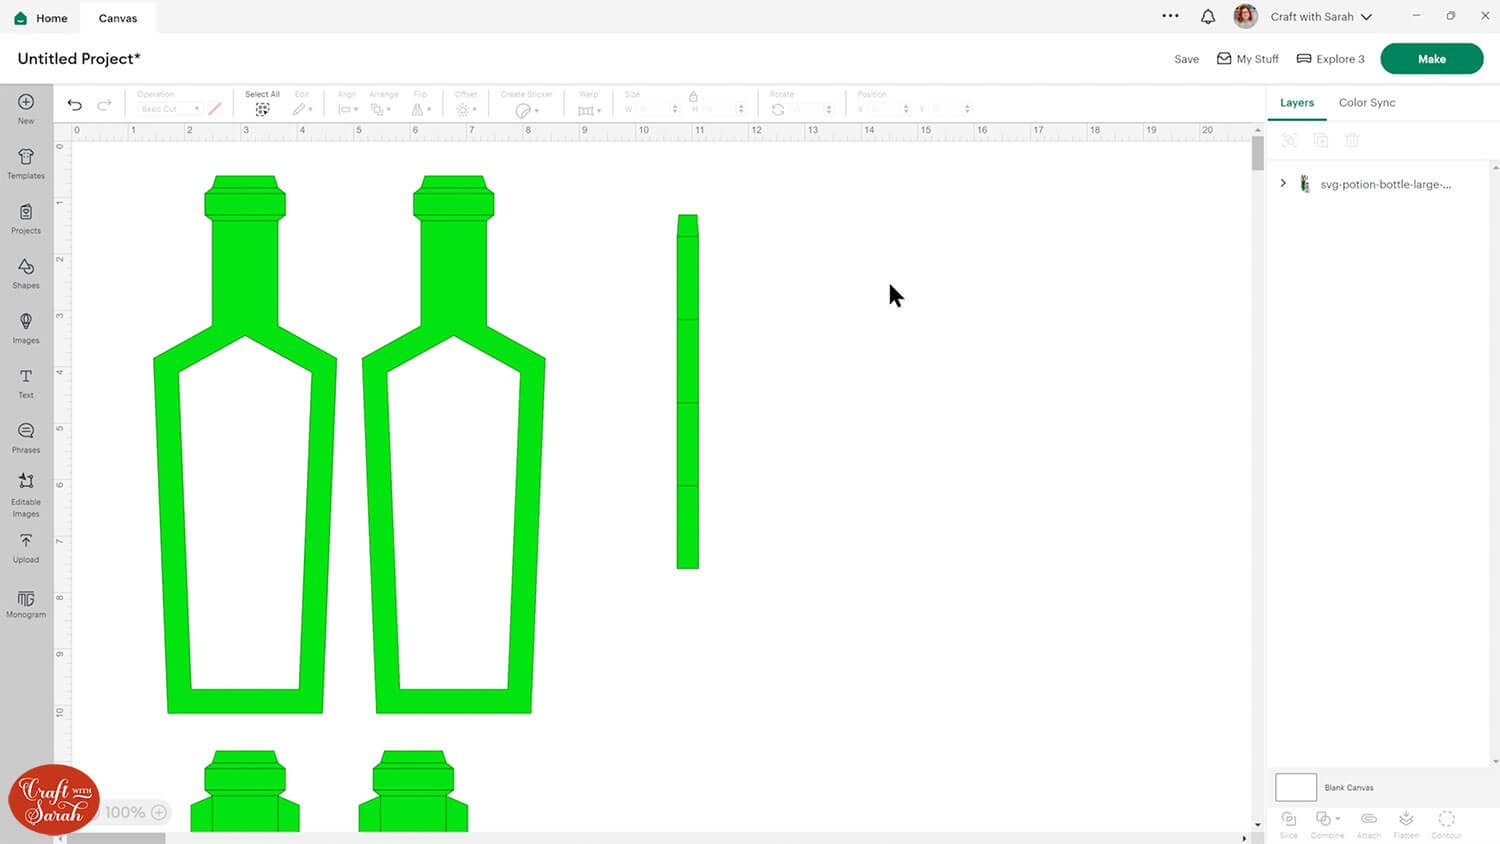Open the Flip dropdown
Viewport: 1500px width, 844px height.
[x=419, y=109]
